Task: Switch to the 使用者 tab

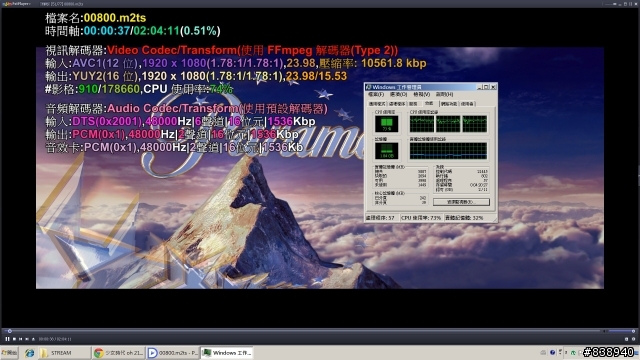Action: 467,104
